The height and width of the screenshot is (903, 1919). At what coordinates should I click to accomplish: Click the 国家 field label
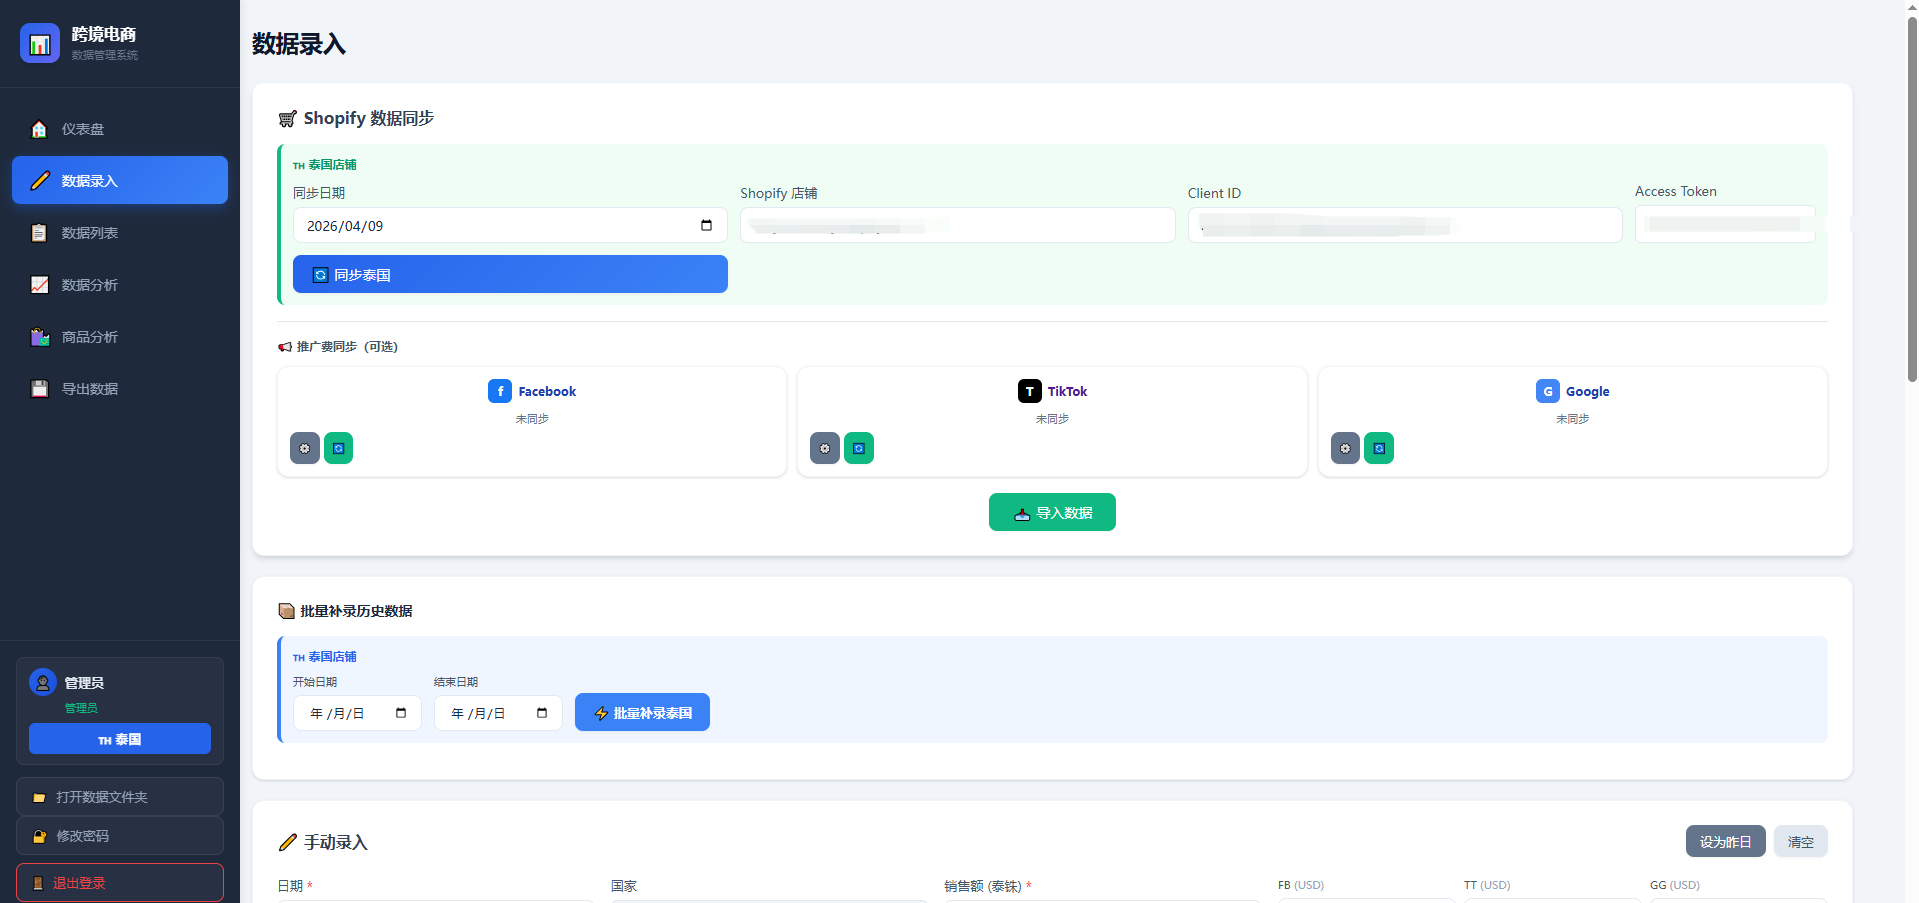(x=624, y=886)
